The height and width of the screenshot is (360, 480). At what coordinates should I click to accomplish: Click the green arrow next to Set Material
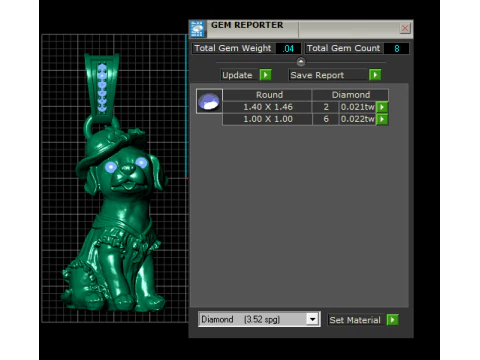393,320
